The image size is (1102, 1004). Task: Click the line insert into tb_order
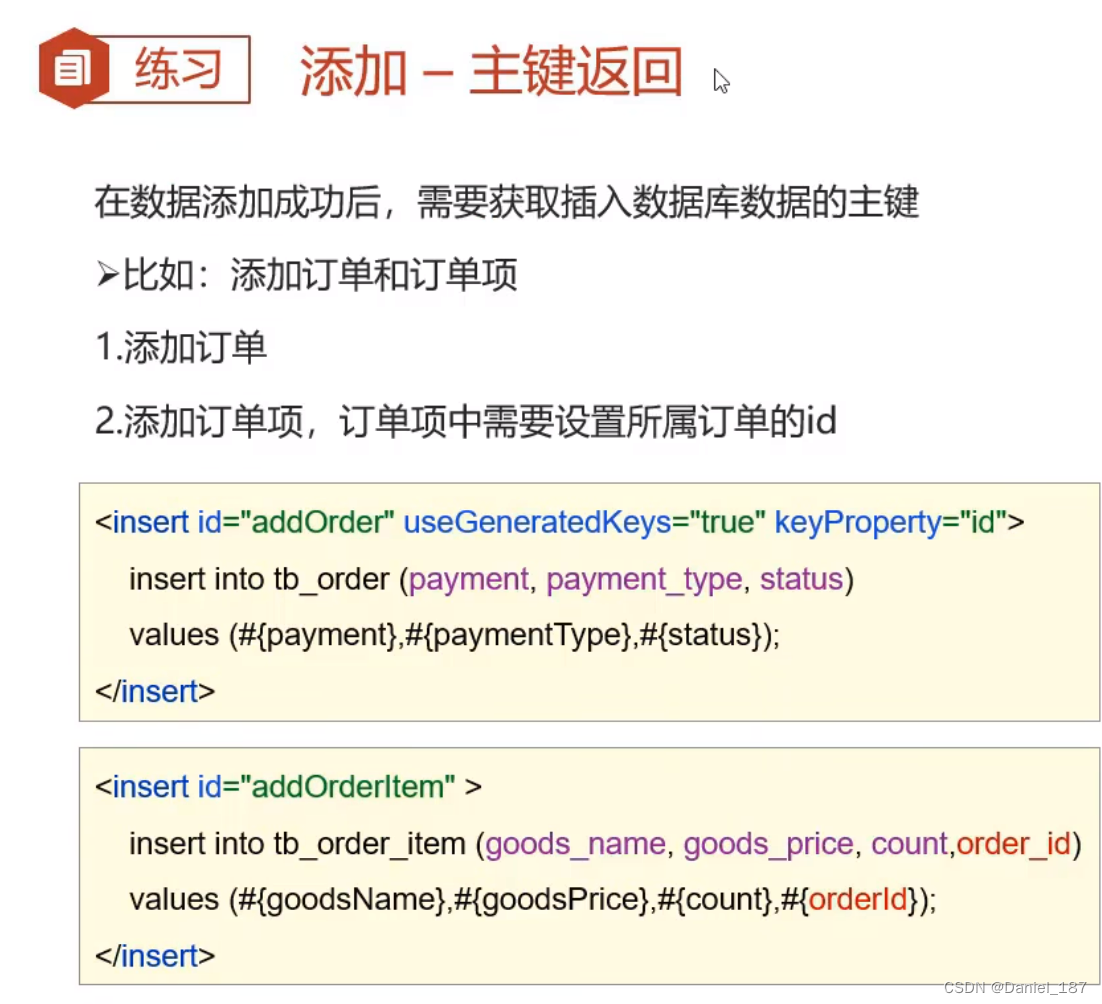pos(491,580)
